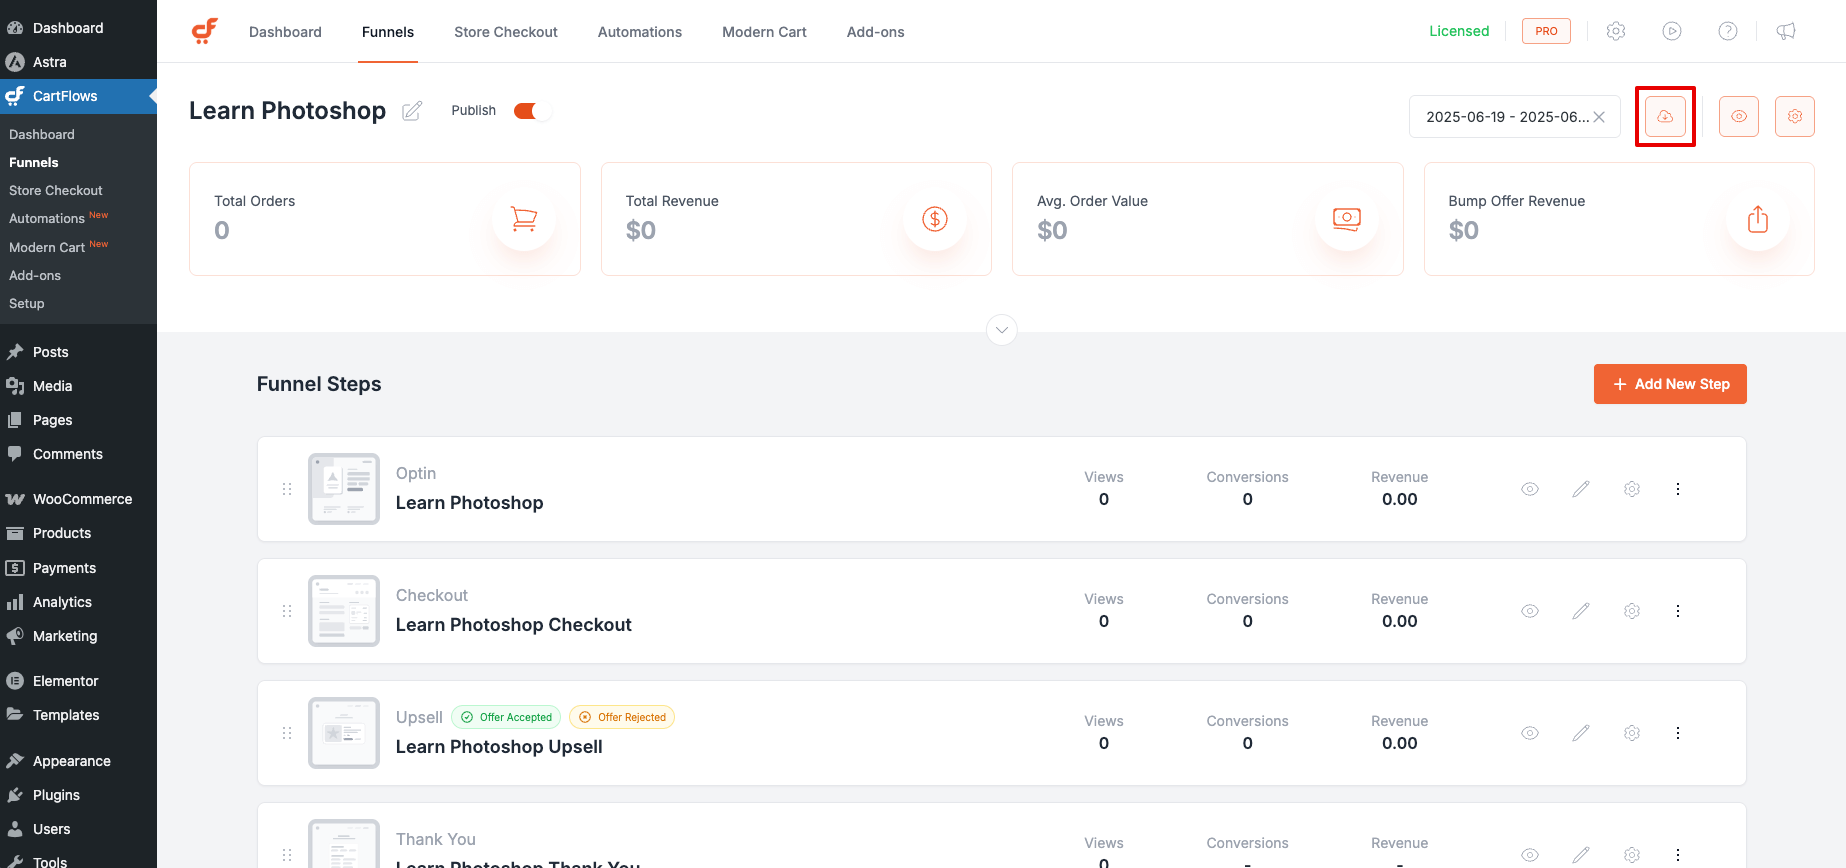Preview the funnel with the orange eye button

click(x=1739, y=116)
